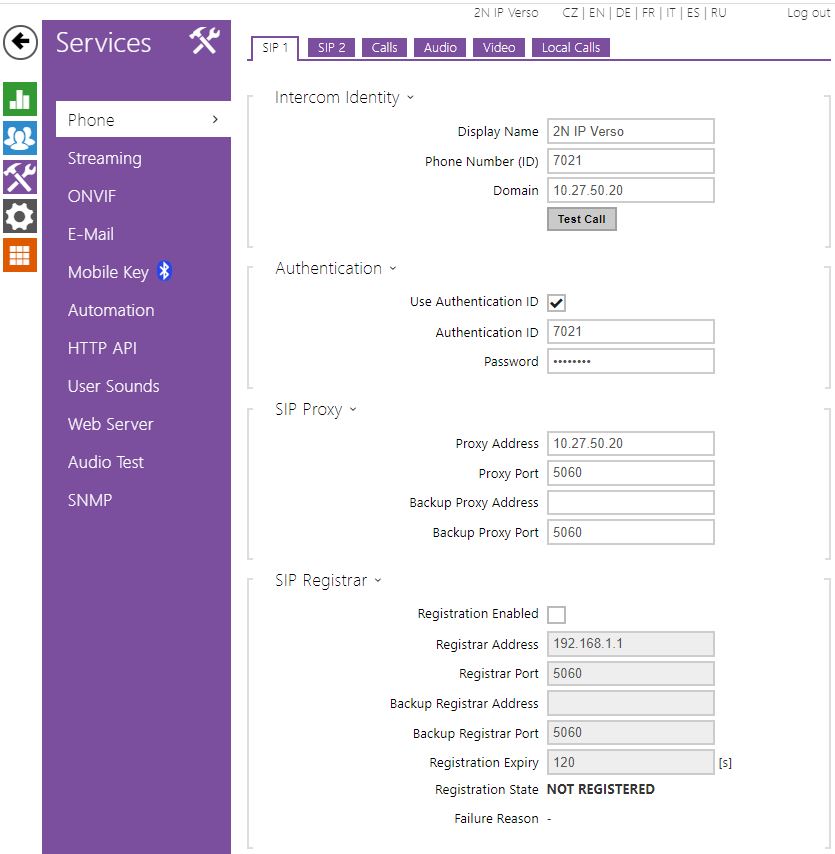Switch to the SIP 2 tab
Screen dimensions: 835x854
(331, 47)
